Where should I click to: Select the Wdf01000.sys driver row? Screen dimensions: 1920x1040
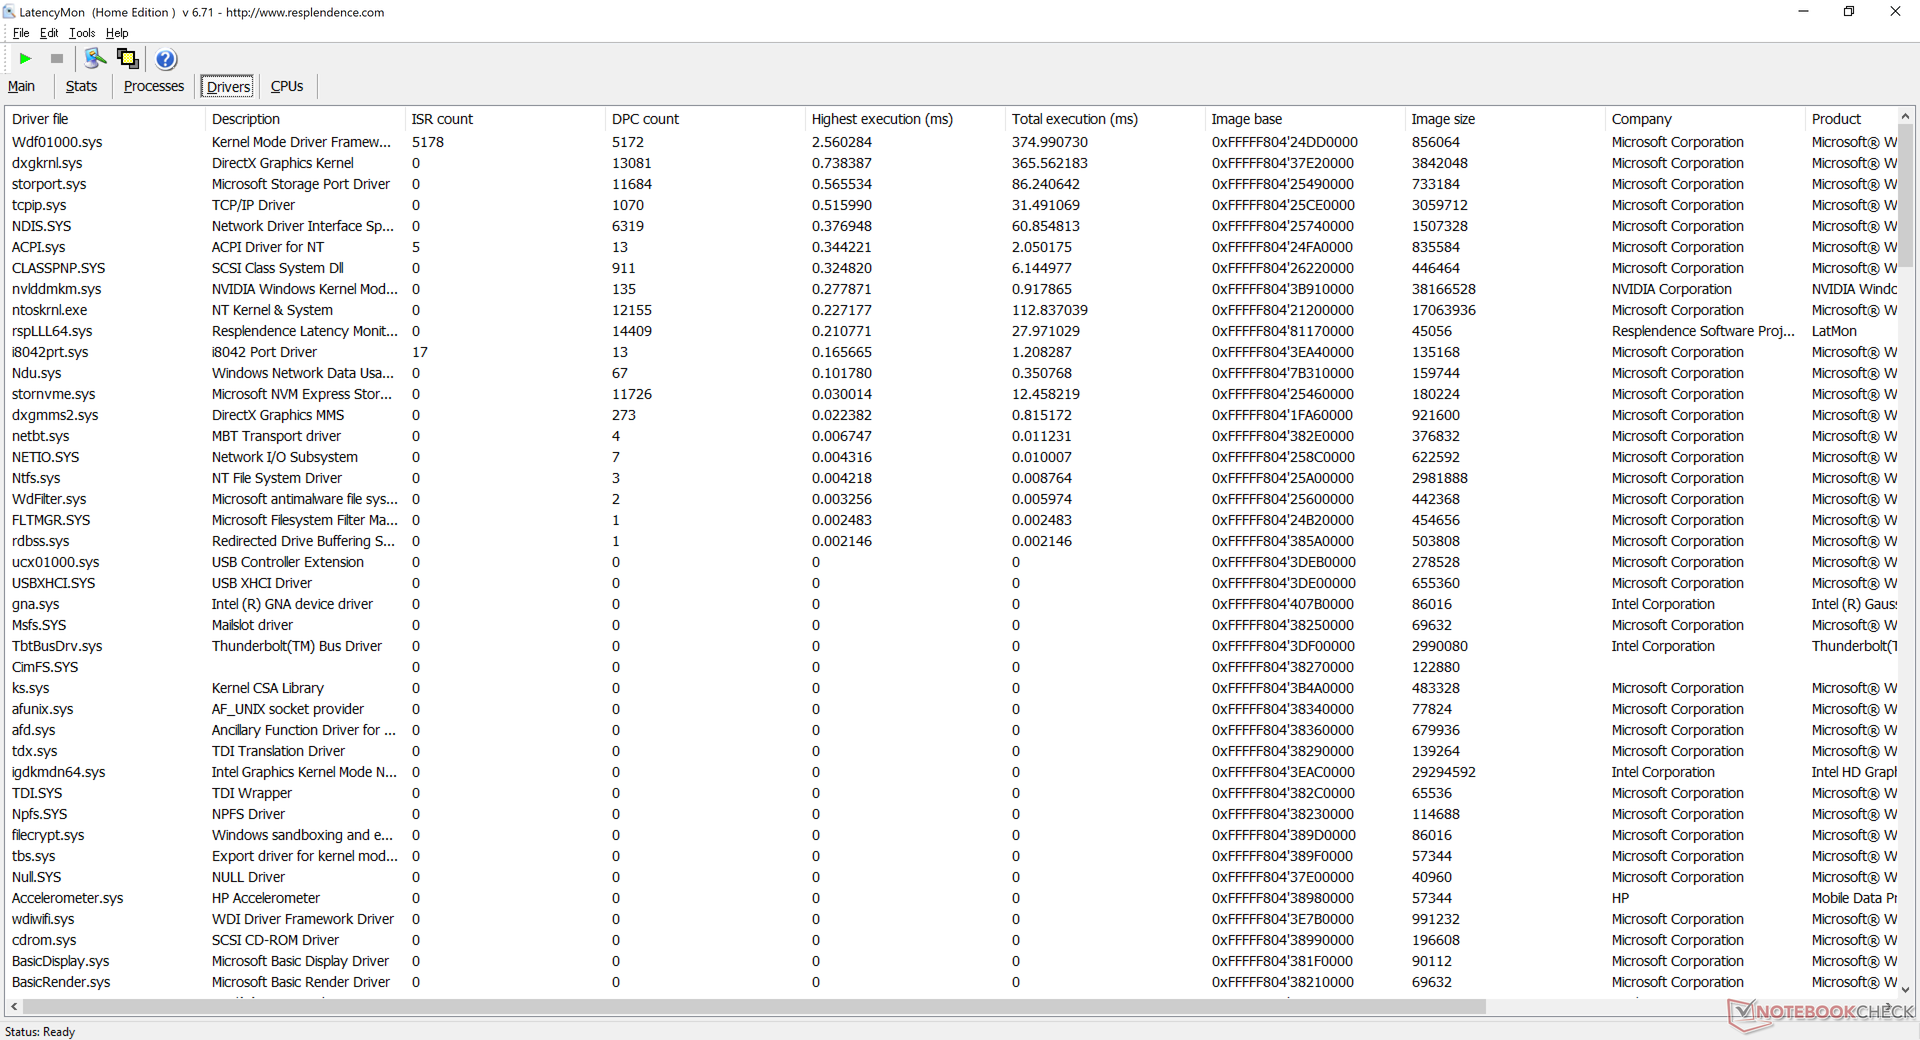pyautogui.click(x=950, y=142)
